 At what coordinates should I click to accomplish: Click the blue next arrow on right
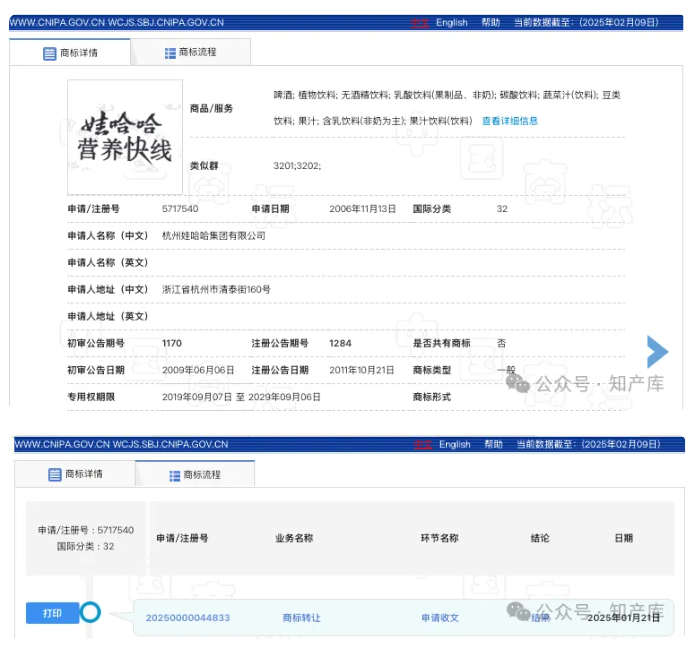[x=657, y=352]
